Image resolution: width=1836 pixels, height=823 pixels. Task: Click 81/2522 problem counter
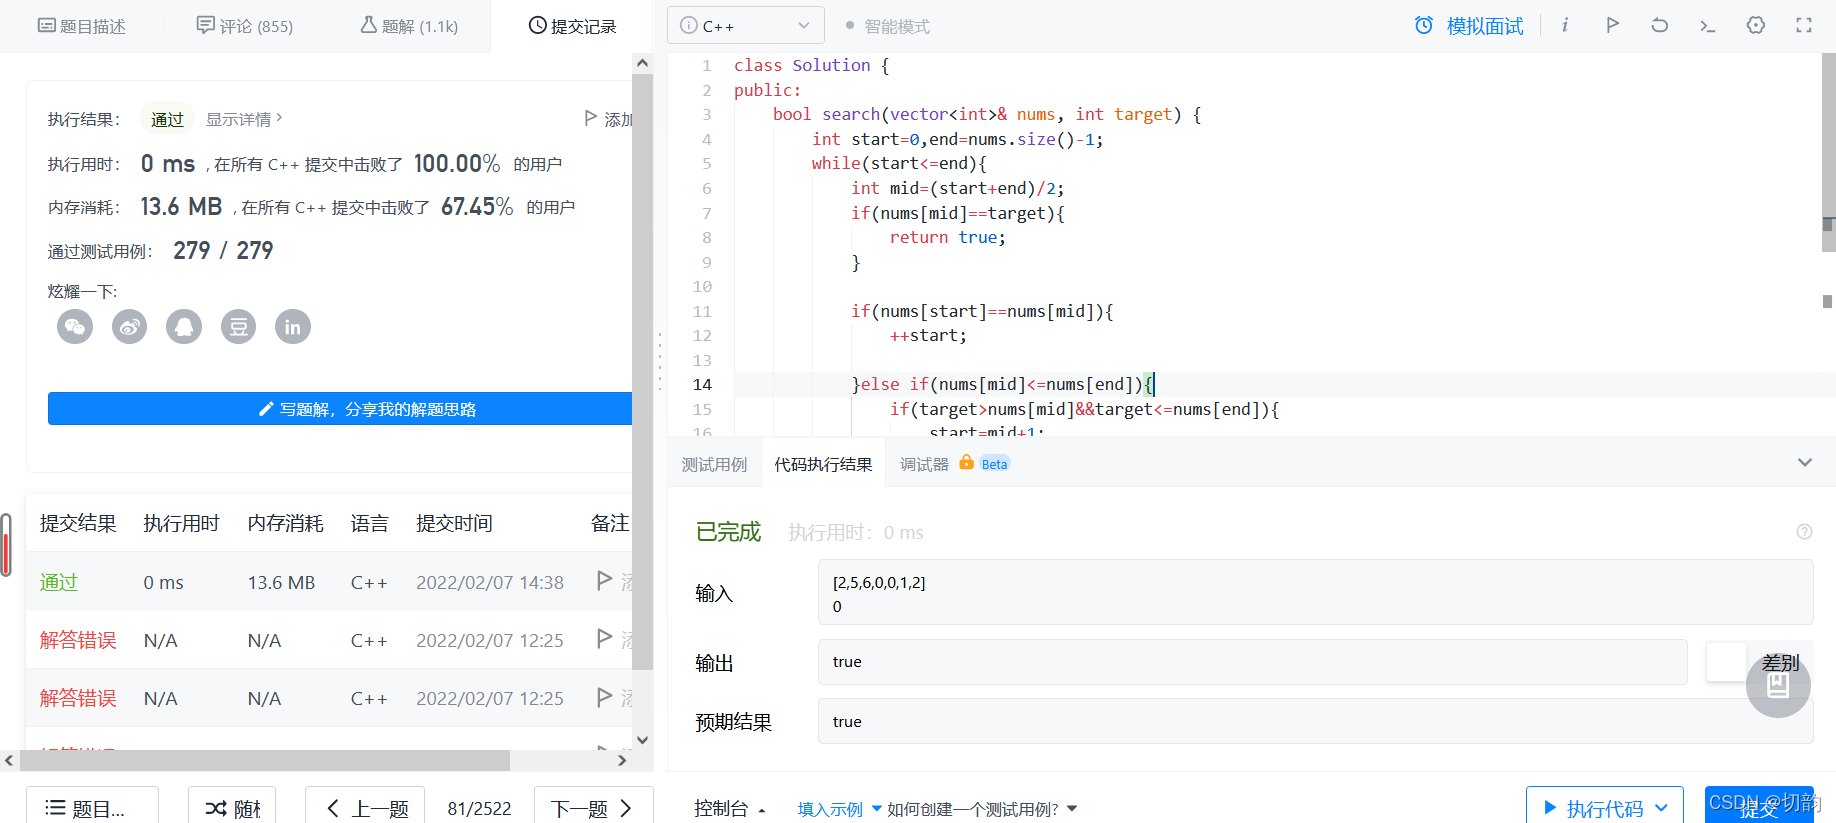tap(479, 808)
